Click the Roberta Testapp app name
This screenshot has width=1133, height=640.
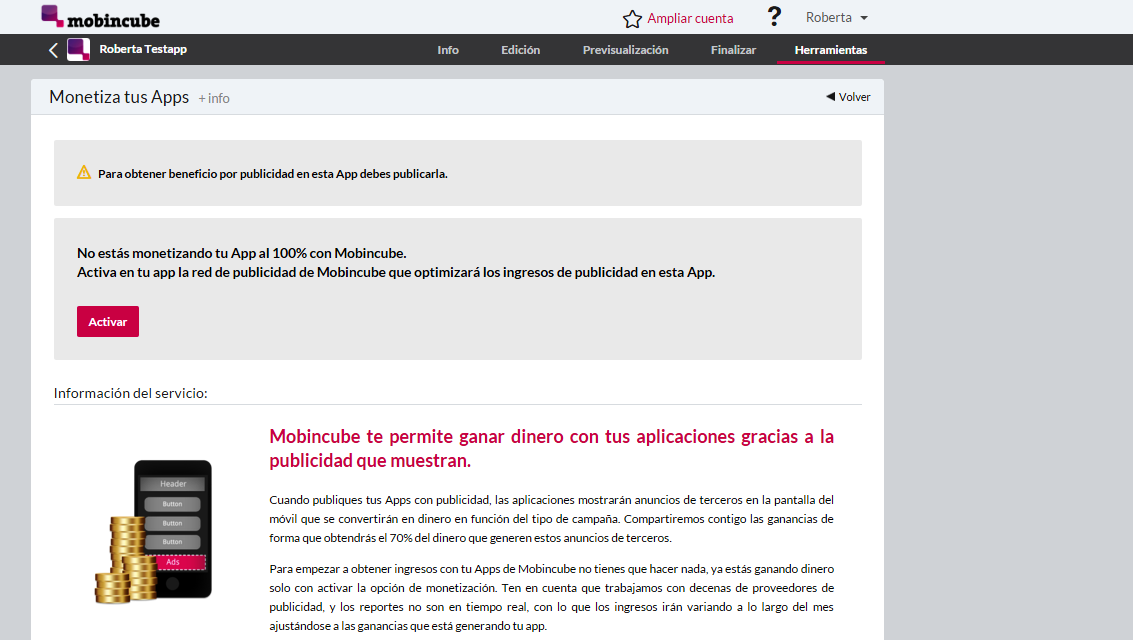pyautogui.click(x=143, y=49)
